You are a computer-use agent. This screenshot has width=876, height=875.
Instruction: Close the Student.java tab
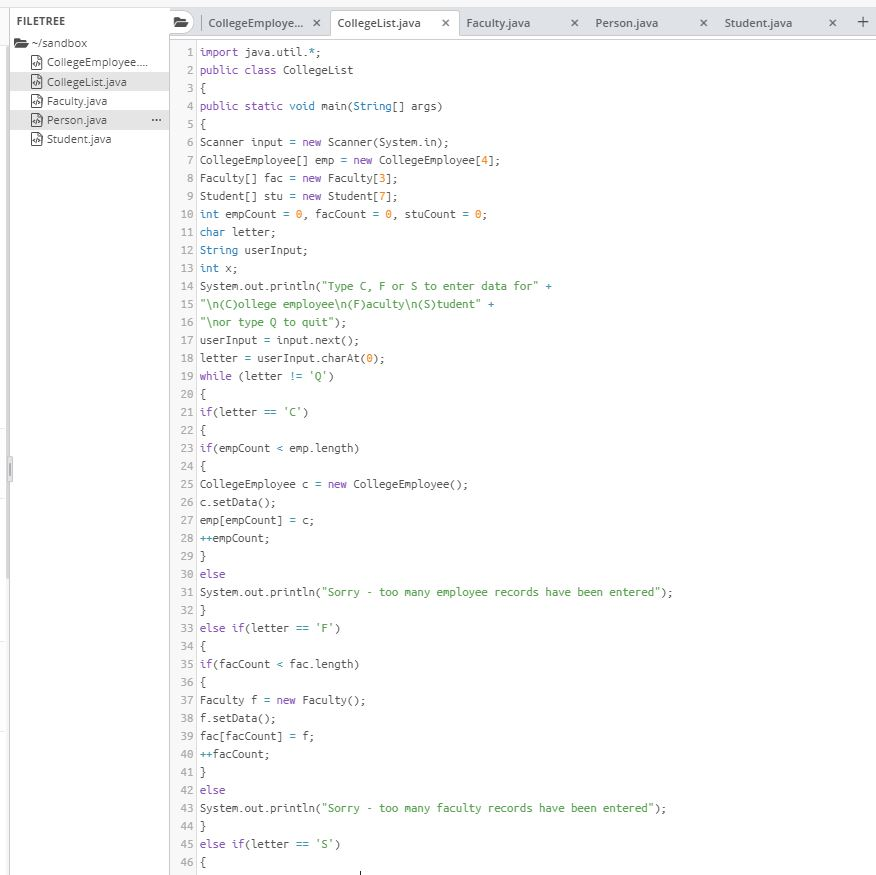(832, 20)
